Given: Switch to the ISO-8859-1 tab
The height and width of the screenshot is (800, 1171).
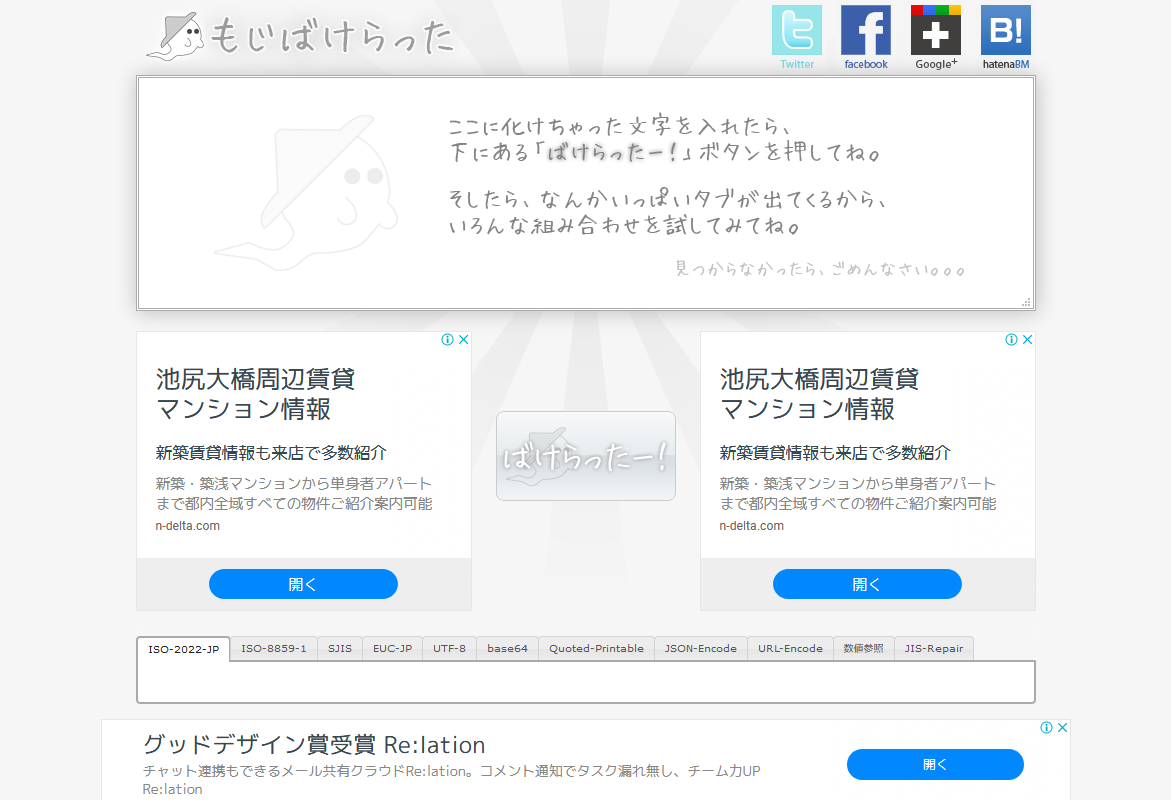Looking at the screenshot, I should click(273, 649).
